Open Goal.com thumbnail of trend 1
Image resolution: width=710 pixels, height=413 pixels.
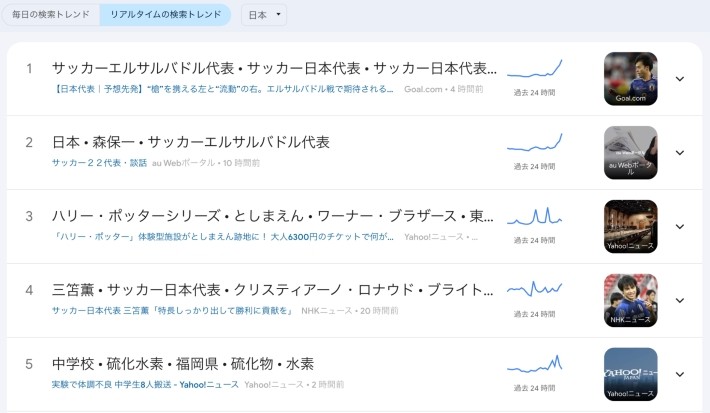(x=631, y=79)
